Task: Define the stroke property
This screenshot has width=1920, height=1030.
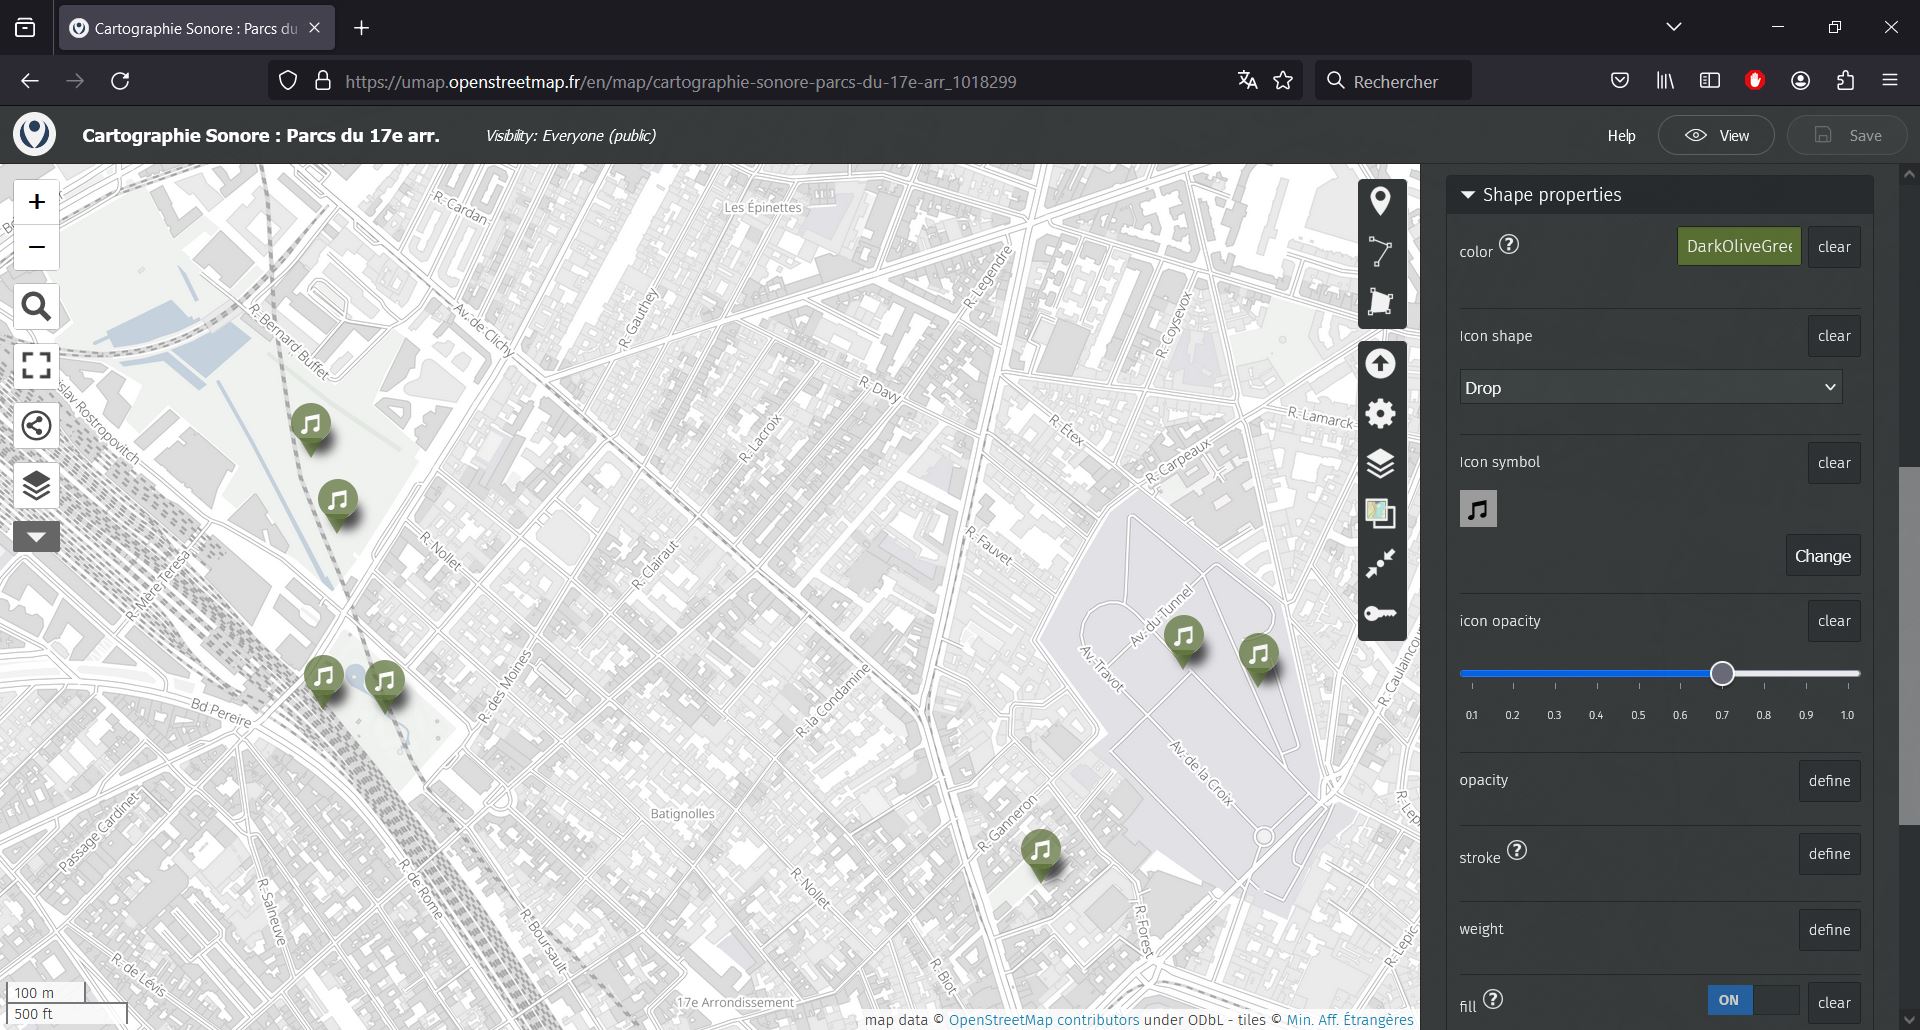Action: pyautogui.click(x=1829, y=854)
